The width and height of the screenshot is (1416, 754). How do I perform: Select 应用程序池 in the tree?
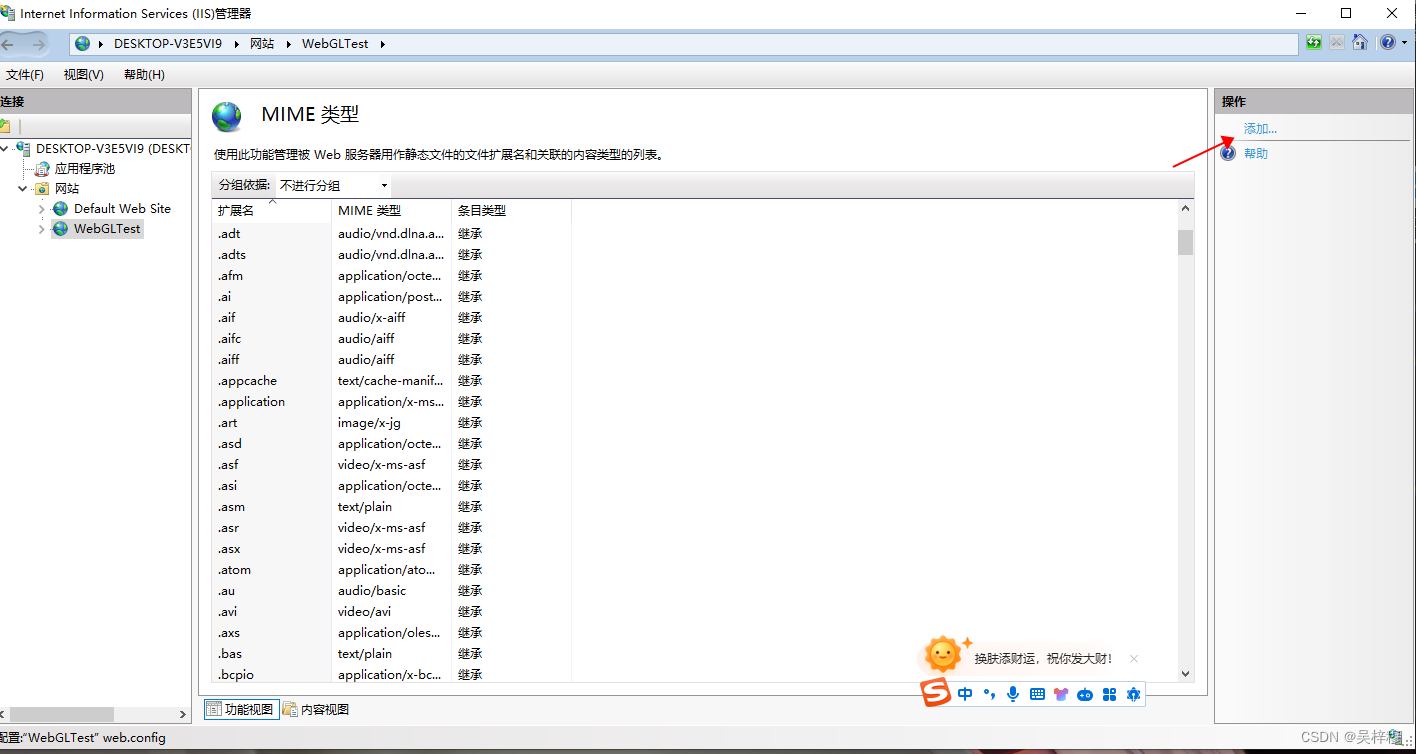(x=85, y=169)
